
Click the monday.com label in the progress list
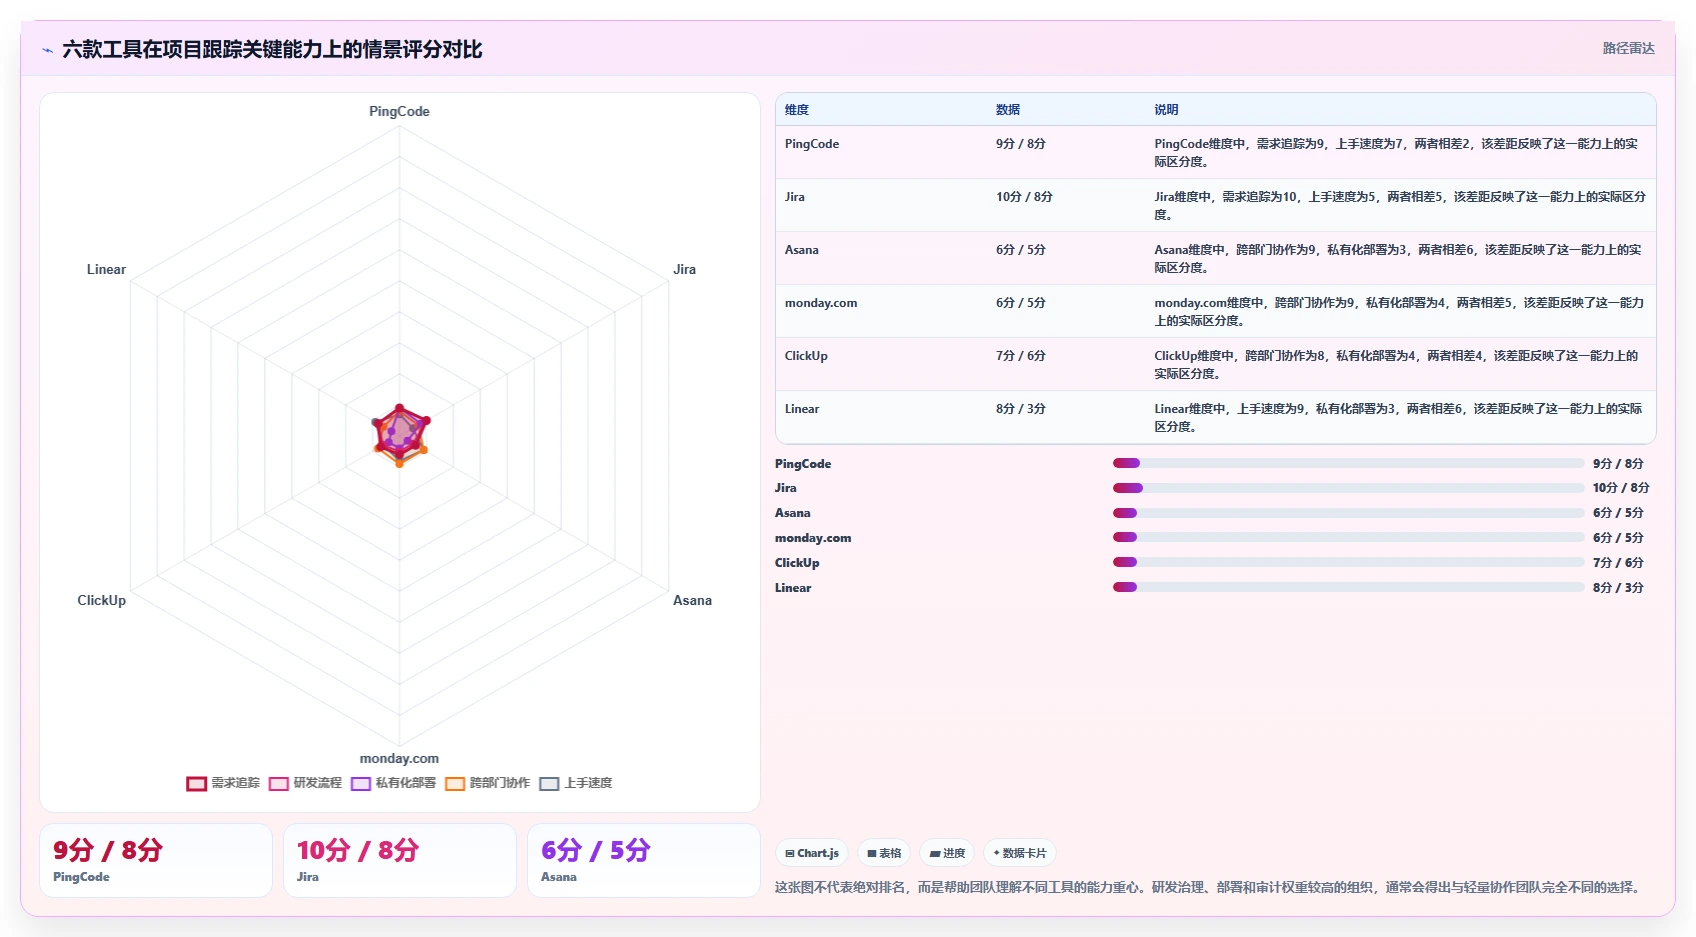point(813,538)
